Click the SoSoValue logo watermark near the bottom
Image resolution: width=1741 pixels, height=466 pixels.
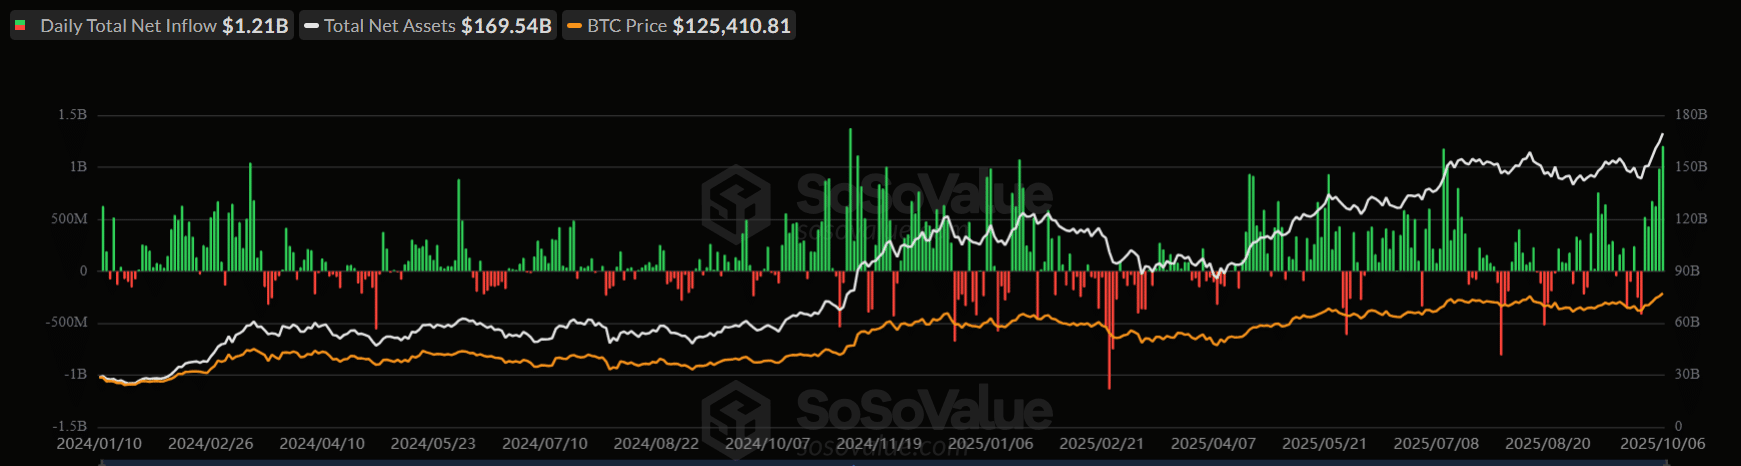735,415
